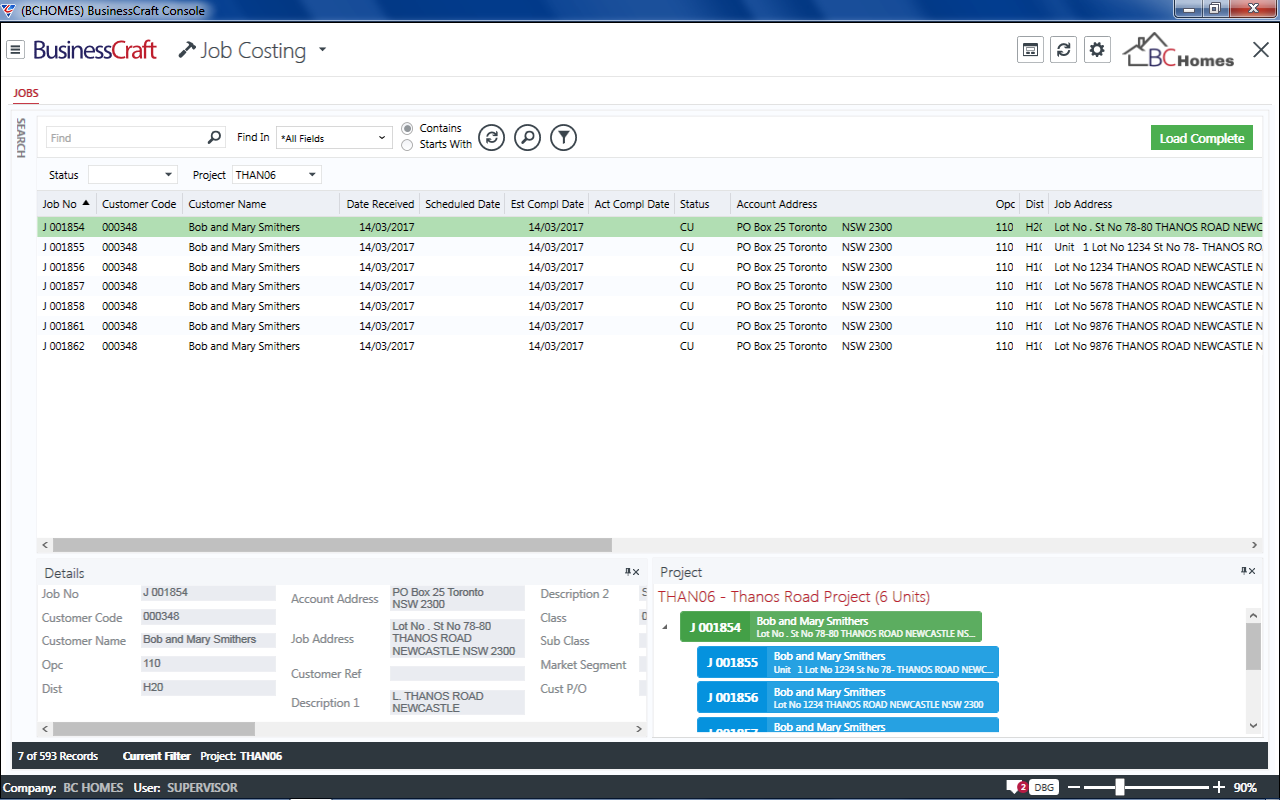Image resolution: width=1280 pixels, height=800 pixels.
Task: Close the Project panel
Action: point(1252,571)
